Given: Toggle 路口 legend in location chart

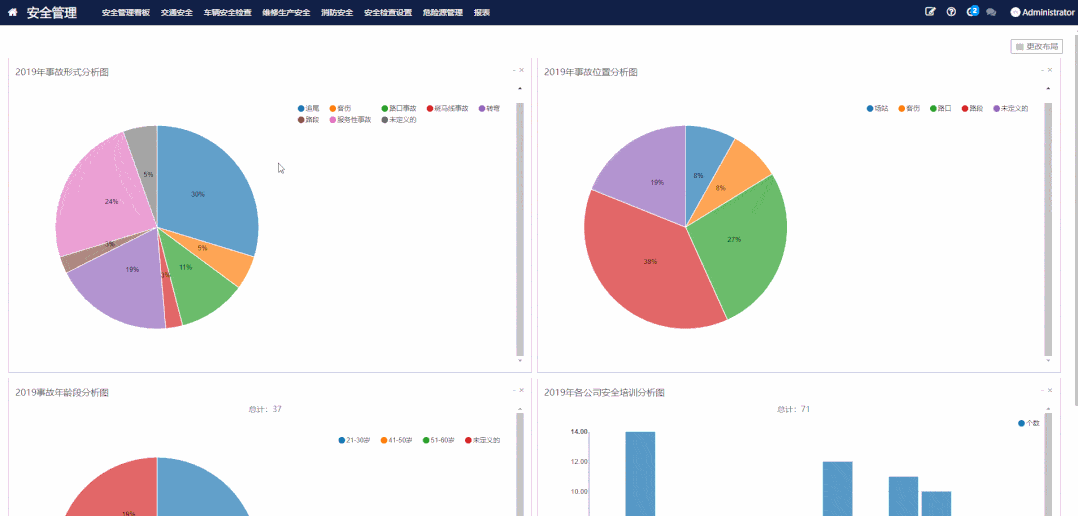Looking at the screenshot, I should [x=940, y=109].
